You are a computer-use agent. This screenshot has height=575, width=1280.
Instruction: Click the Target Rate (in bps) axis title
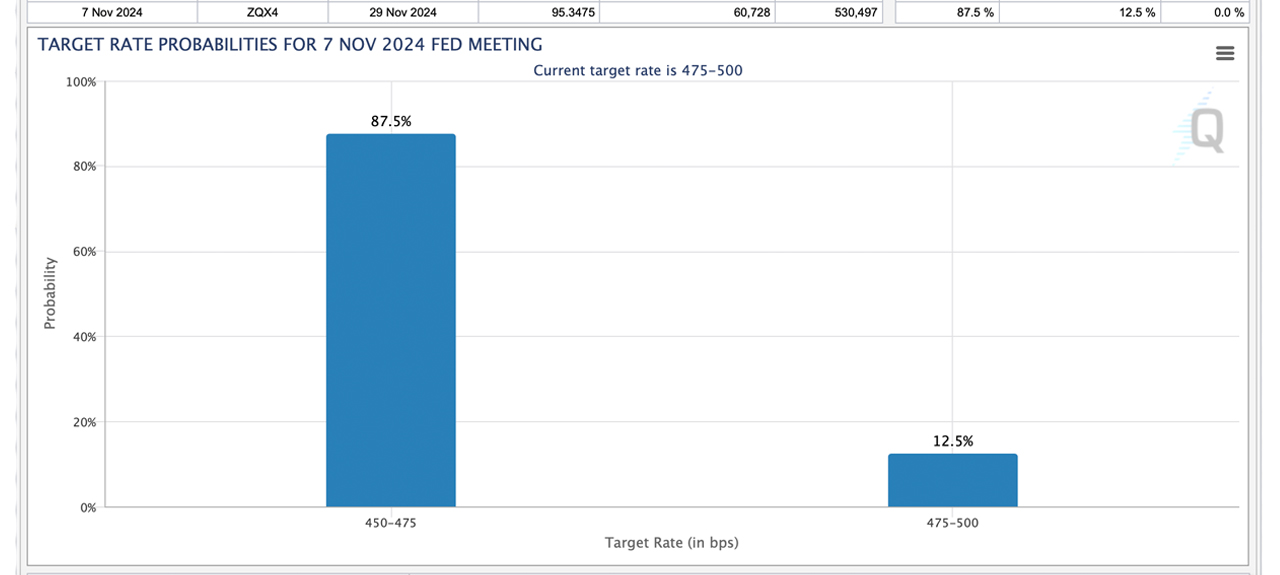tap(671, 543)
